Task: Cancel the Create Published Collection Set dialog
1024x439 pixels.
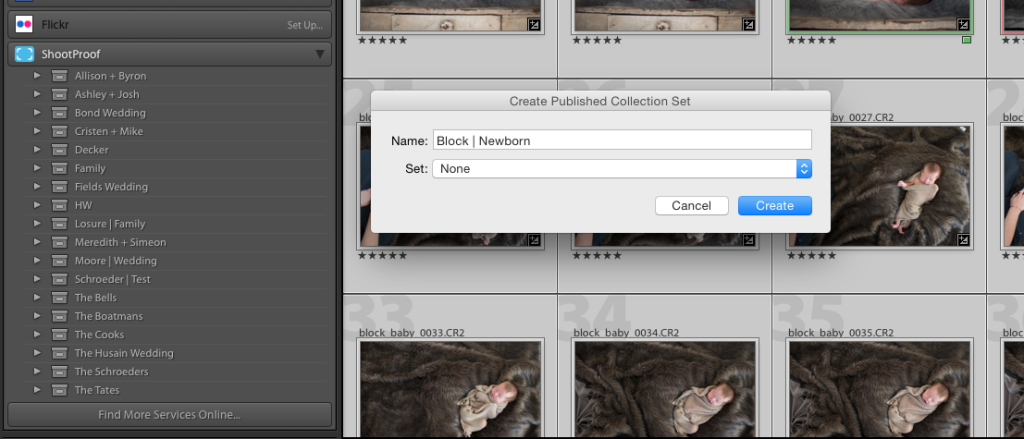Action: pos(692,206)
